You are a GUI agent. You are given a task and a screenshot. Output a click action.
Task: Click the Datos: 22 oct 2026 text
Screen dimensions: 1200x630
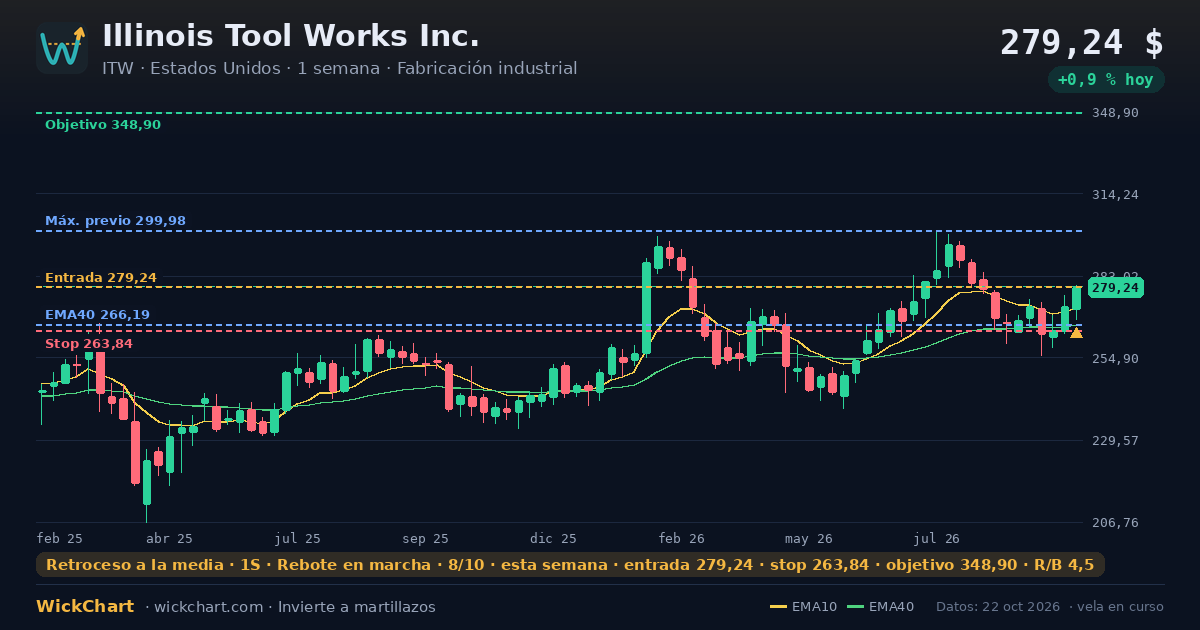pyautogui.click(x=999, y=607)
